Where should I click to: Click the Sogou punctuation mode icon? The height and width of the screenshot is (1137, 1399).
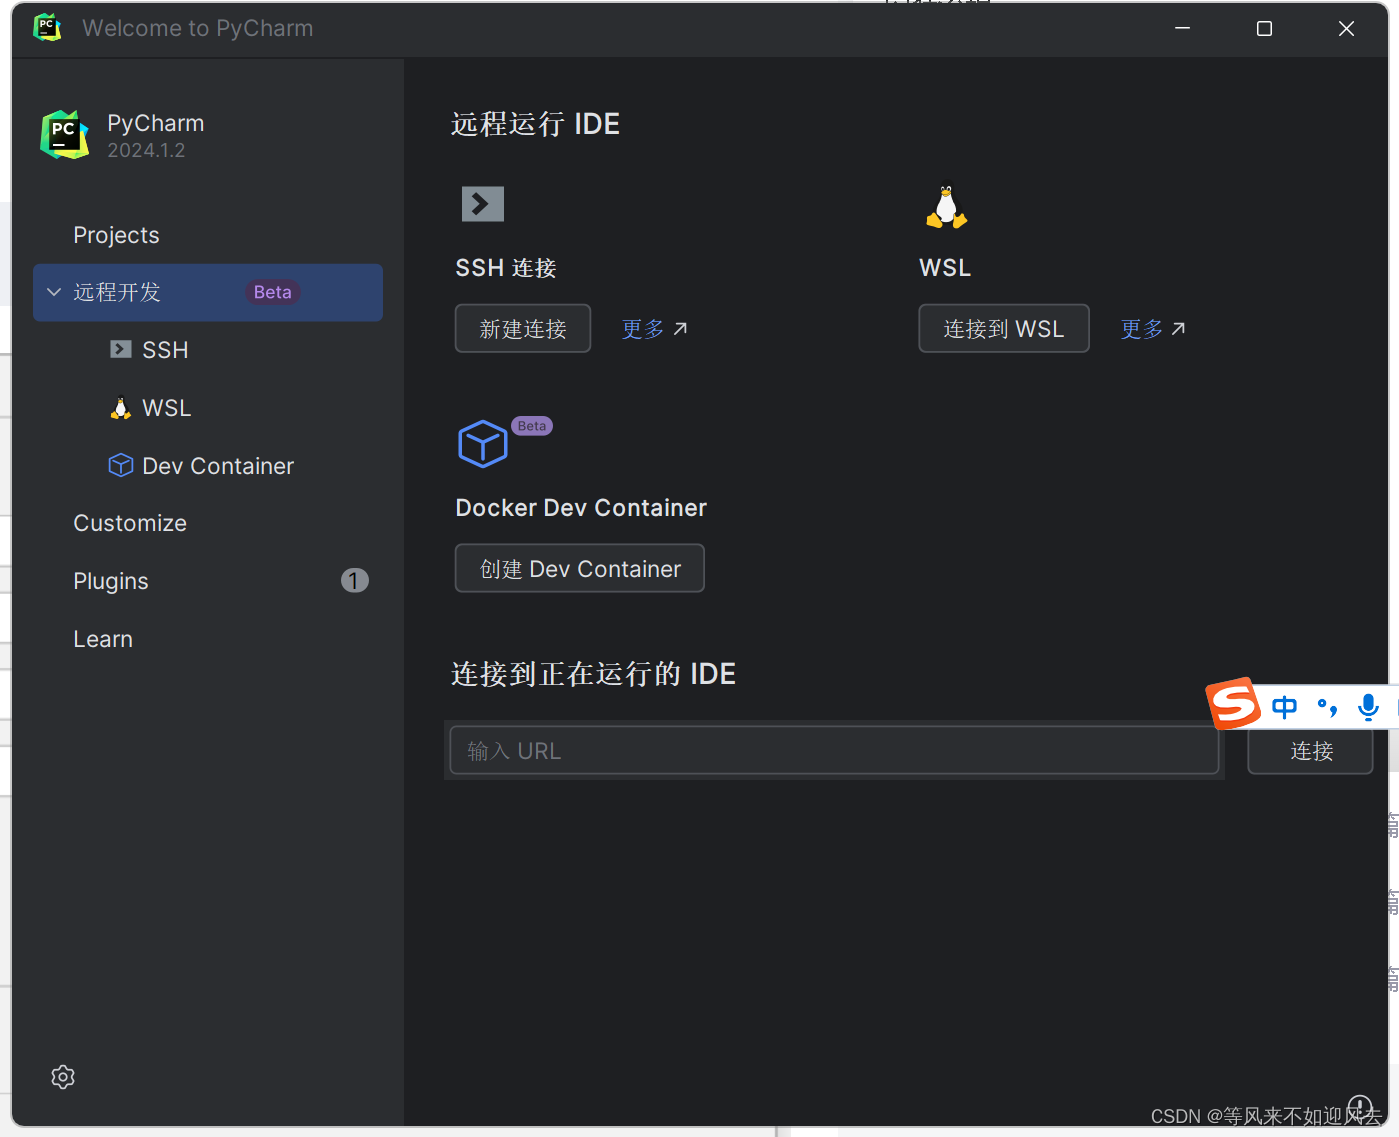(x=1327, y=707)
